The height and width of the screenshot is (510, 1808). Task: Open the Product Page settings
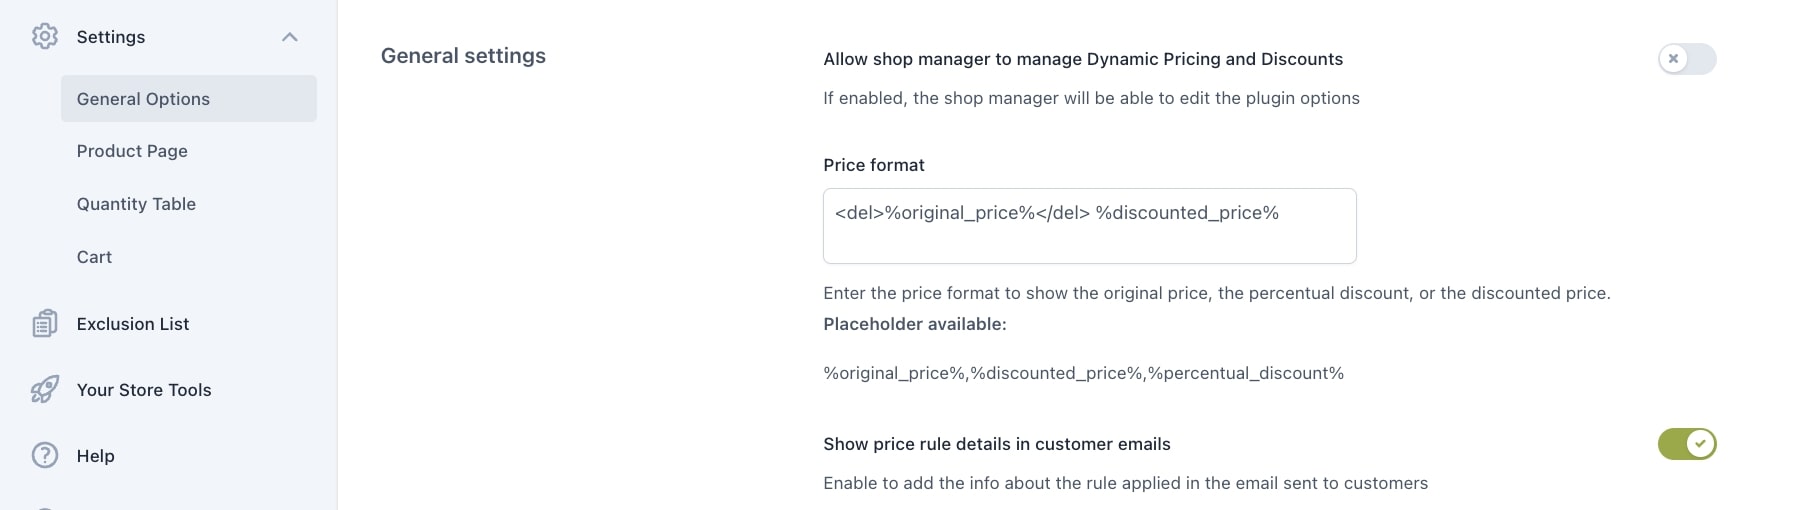(x=132, y=151)
